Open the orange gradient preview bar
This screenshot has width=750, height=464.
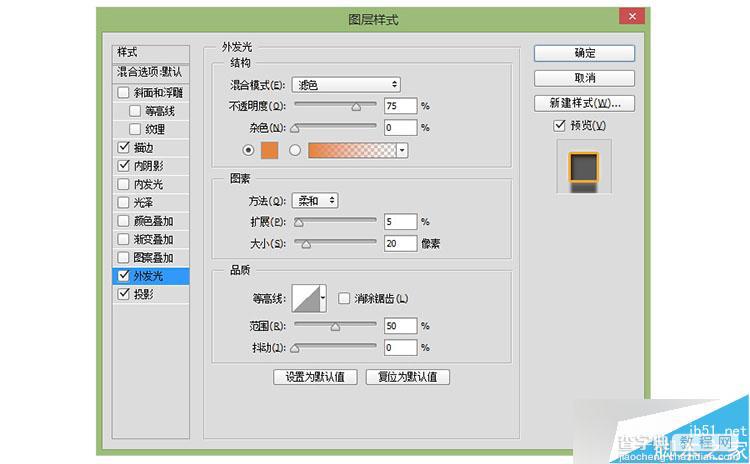[x=353, y=150]
